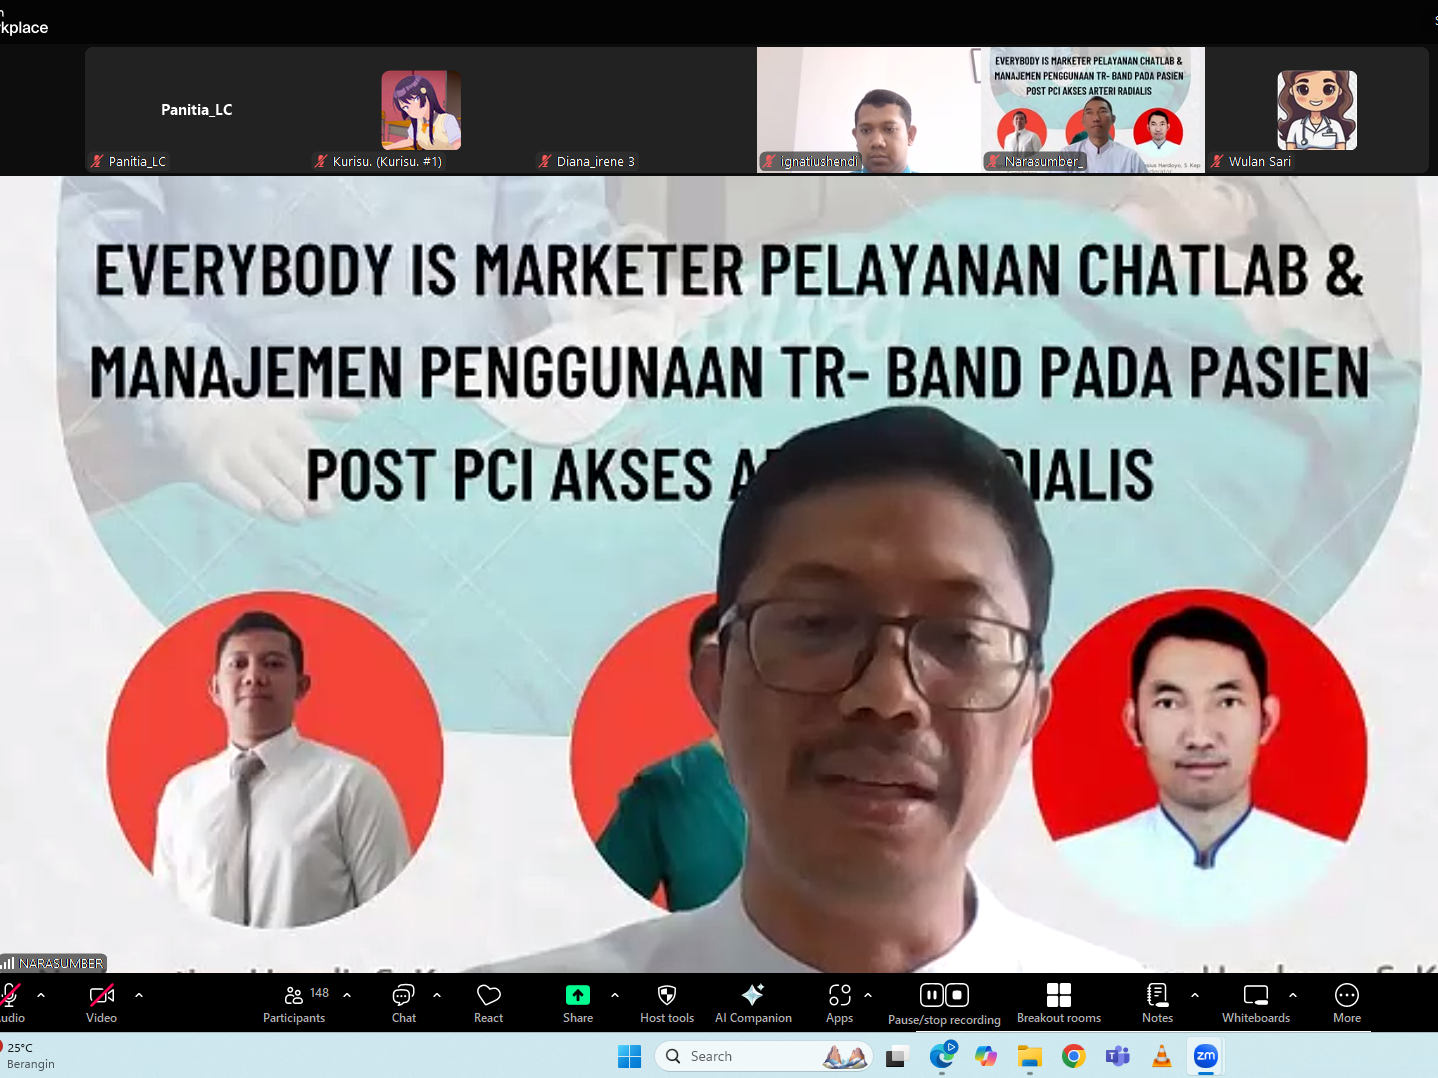The height and width of the screenshot is (1078, 1438).
Task: Open AI Companion
Action: [x=753, y=1003]
